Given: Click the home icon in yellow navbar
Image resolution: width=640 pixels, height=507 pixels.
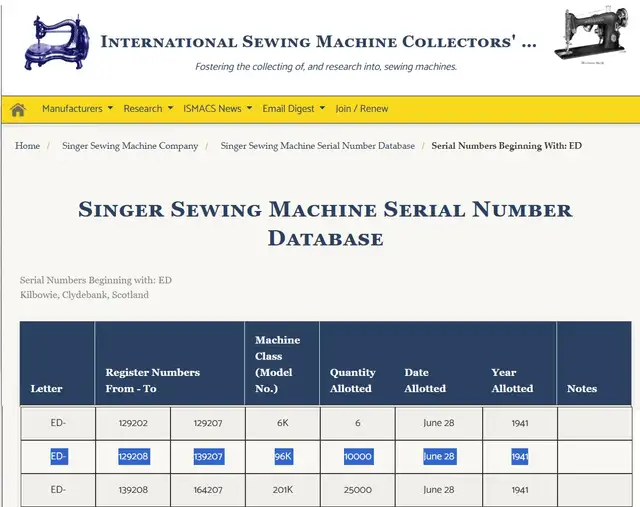Looking at the screenshot, I should [18, 109].
